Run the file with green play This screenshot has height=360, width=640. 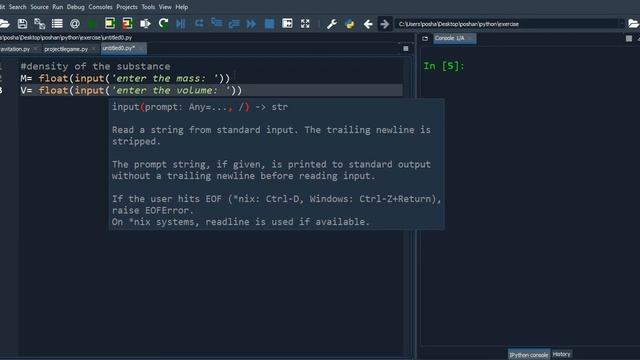point(92,24)
